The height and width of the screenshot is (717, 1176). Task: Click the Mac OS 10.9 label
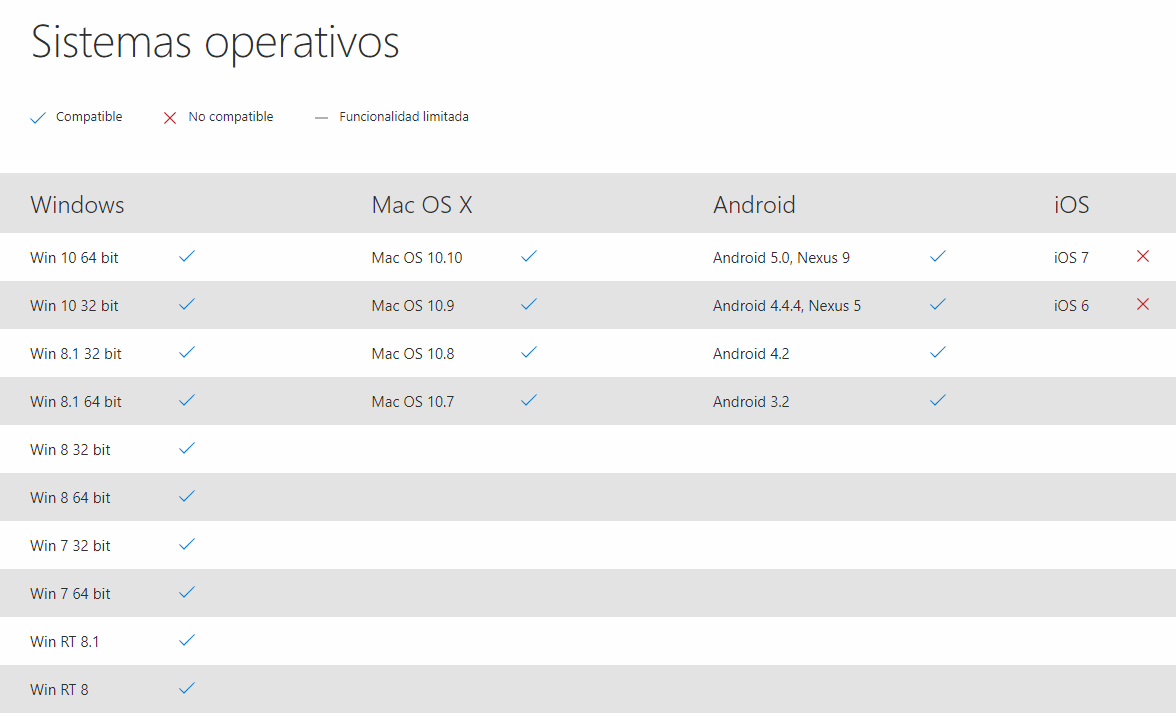pos(413,306)
